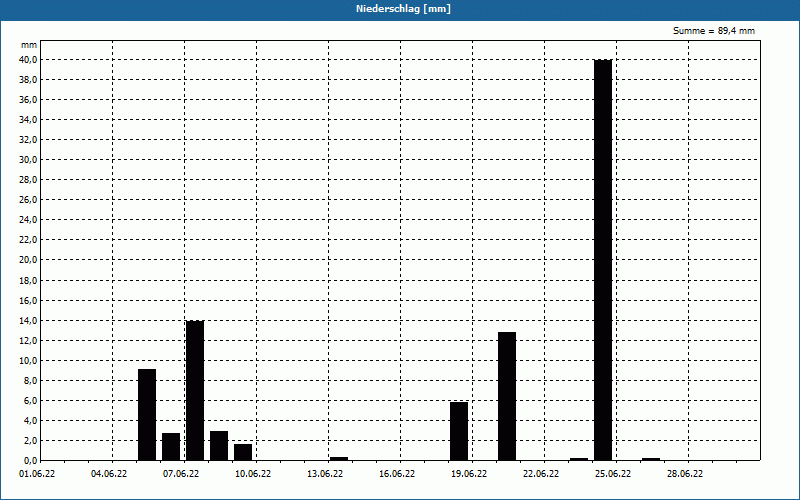Viewport: 800px width, 500px height.
Task: Click the x-axis label 19.06.22
Action: coord(468,474)
